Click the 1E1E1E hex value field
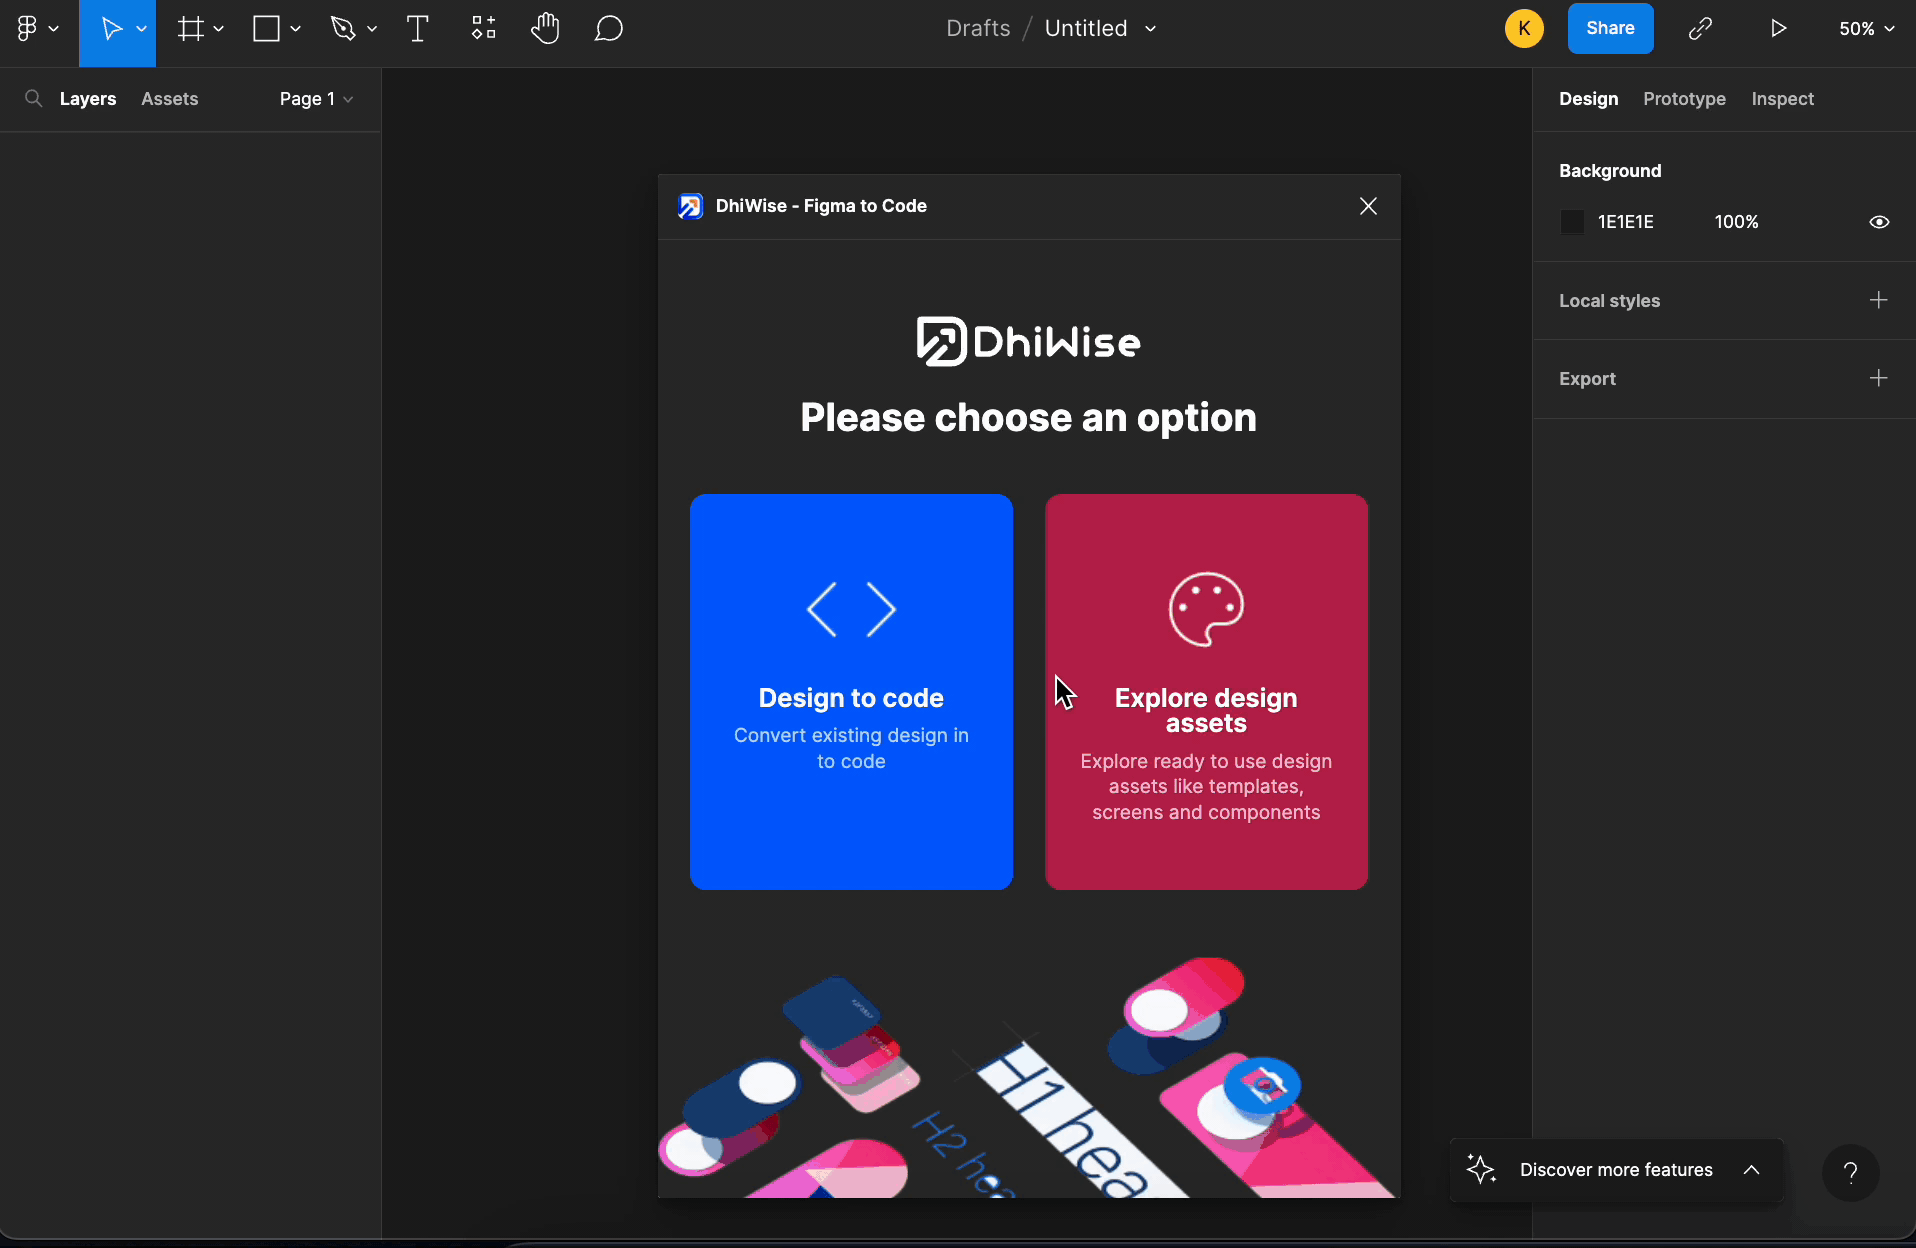 tap(1626, 222)
